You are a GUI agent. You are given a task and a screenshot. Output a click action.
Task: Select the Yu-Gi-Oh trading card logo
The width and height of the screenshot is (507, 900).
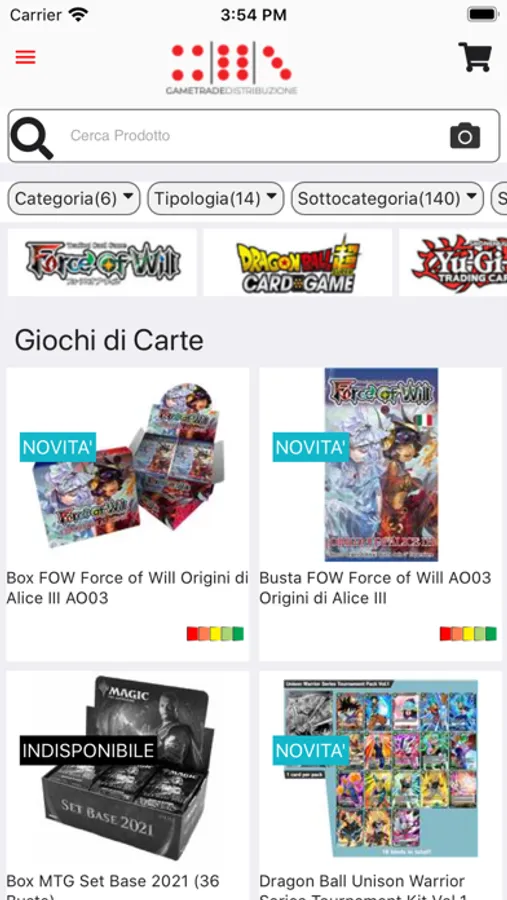coord(453,262)
